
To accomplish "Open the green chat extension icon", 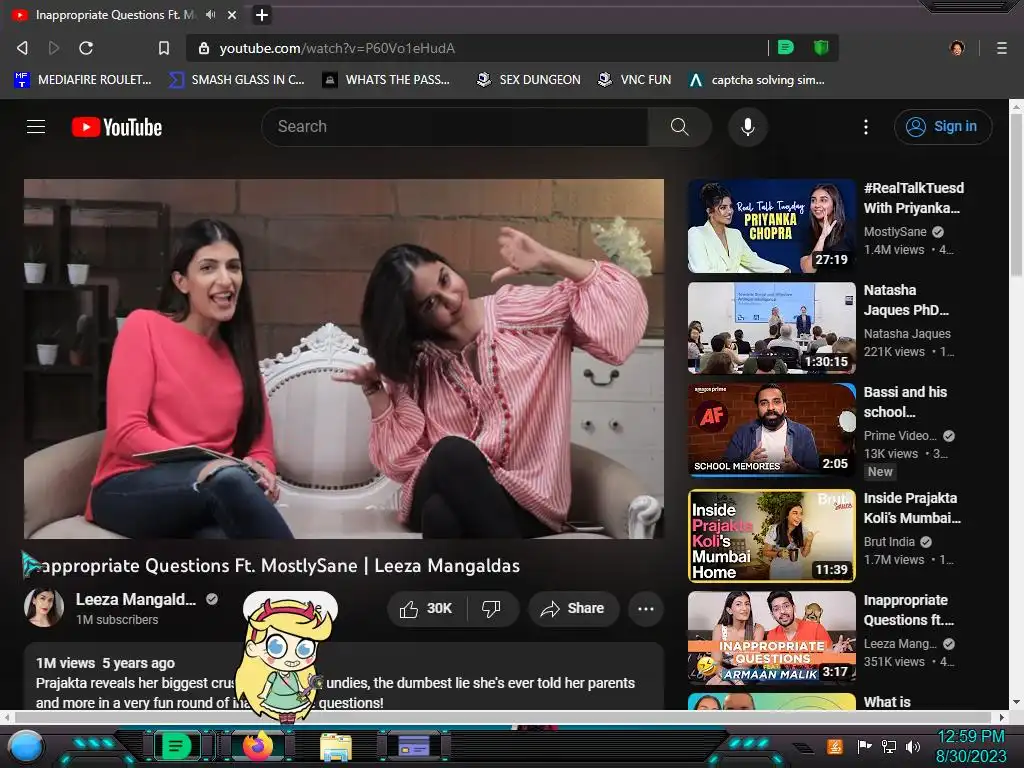I will coord(786,47).
